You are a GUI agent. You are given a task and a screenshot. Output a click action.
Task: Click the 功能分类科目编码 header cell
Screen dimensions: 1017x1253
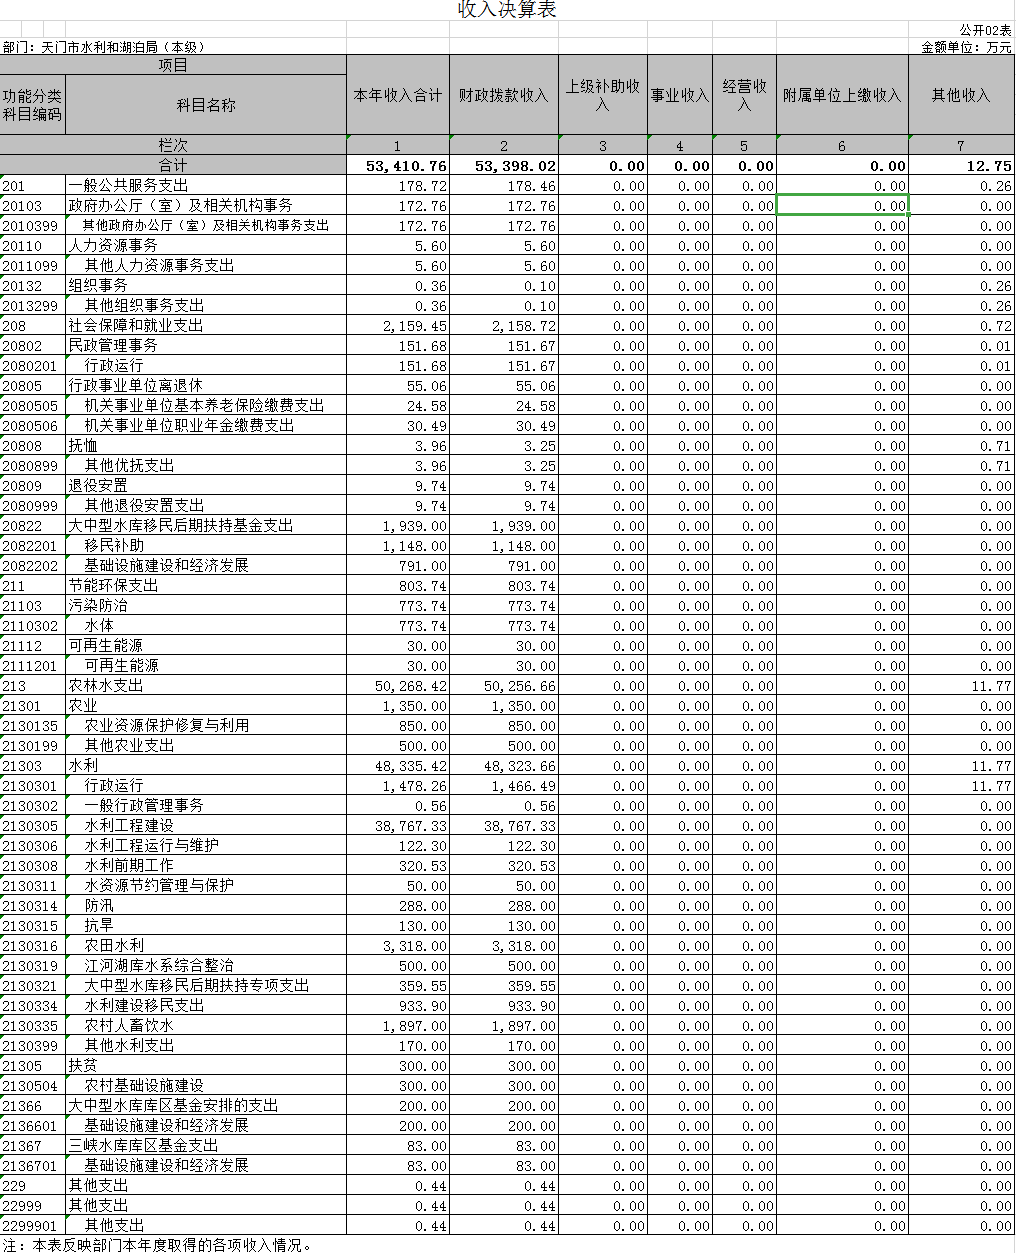32,105
